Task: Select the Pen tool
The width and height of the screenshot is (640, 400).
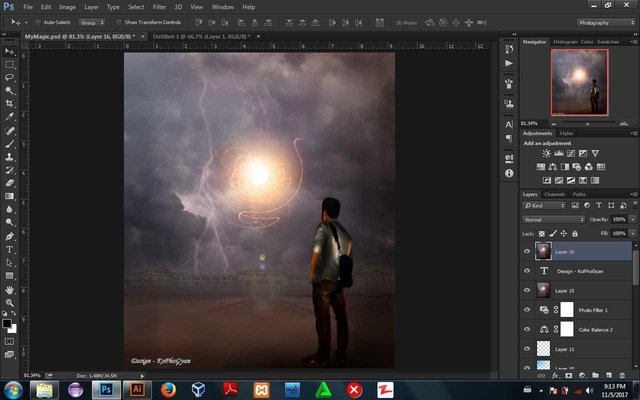Action: click(10, 236)
